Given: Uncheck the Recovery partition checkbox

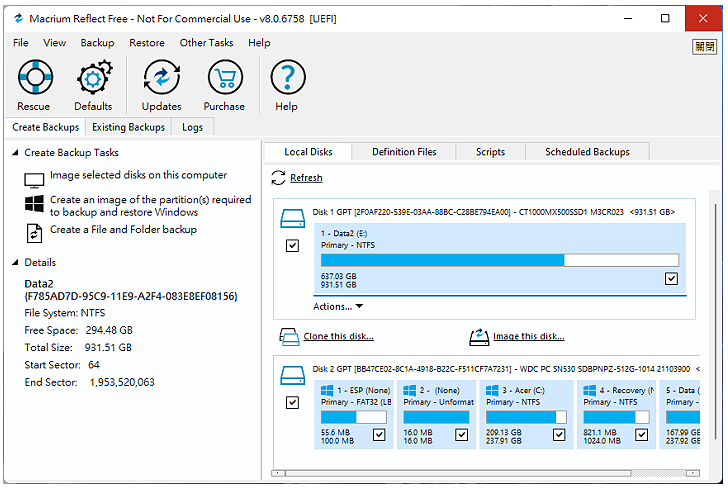Looking at the screenshot, I should [x=642, y=435].
